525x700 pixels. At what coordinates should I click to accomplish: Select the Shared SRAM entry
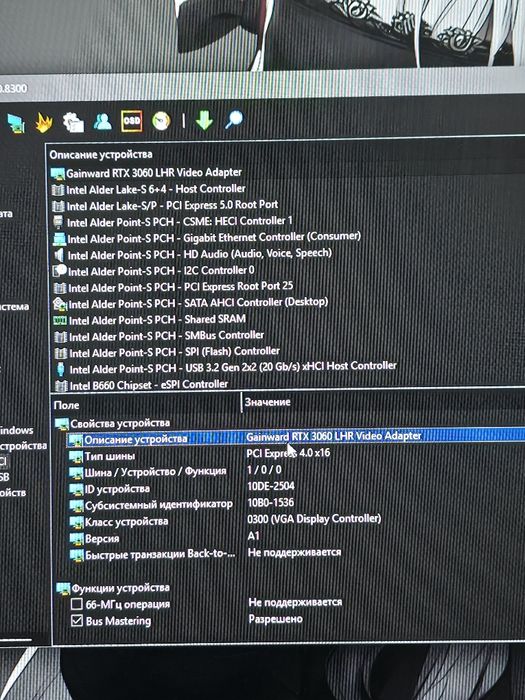click(157, 320)
